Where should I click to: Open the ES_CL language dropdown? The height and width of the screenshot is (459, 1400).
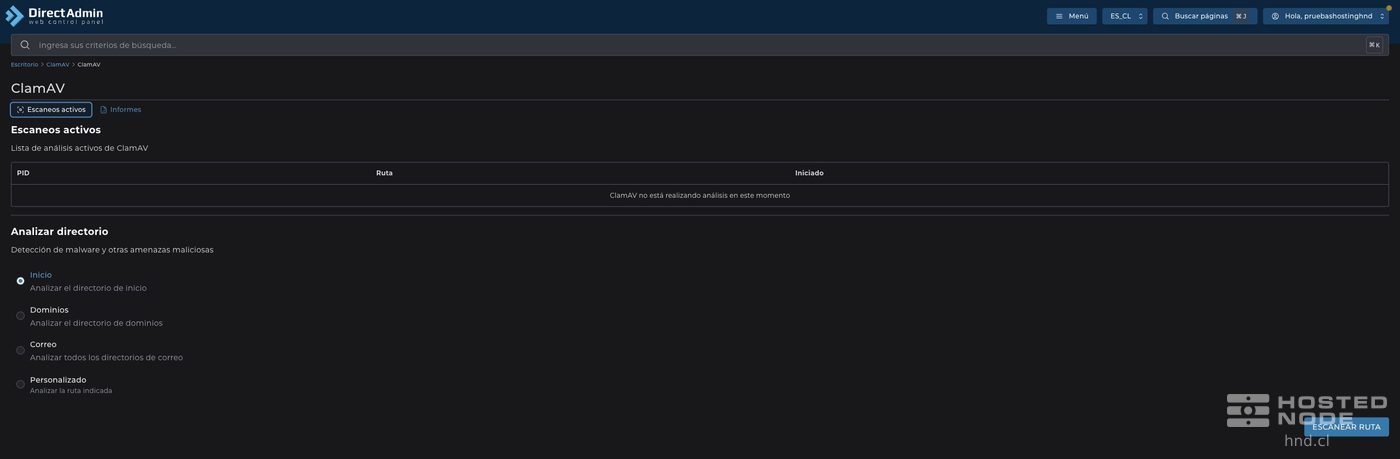[1125, 16]
